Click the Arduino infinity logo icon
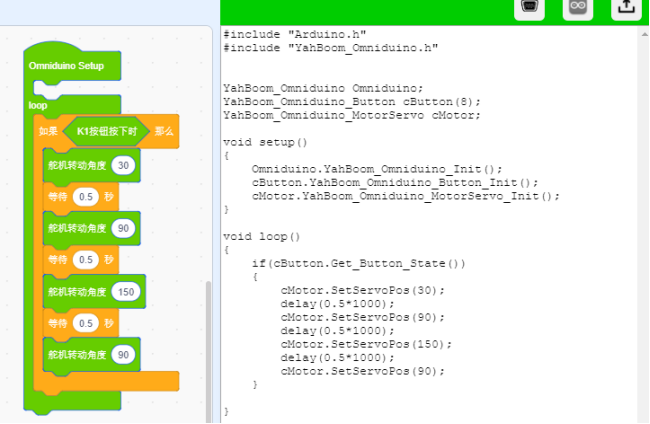650x424 pixels. pos(577,7)
